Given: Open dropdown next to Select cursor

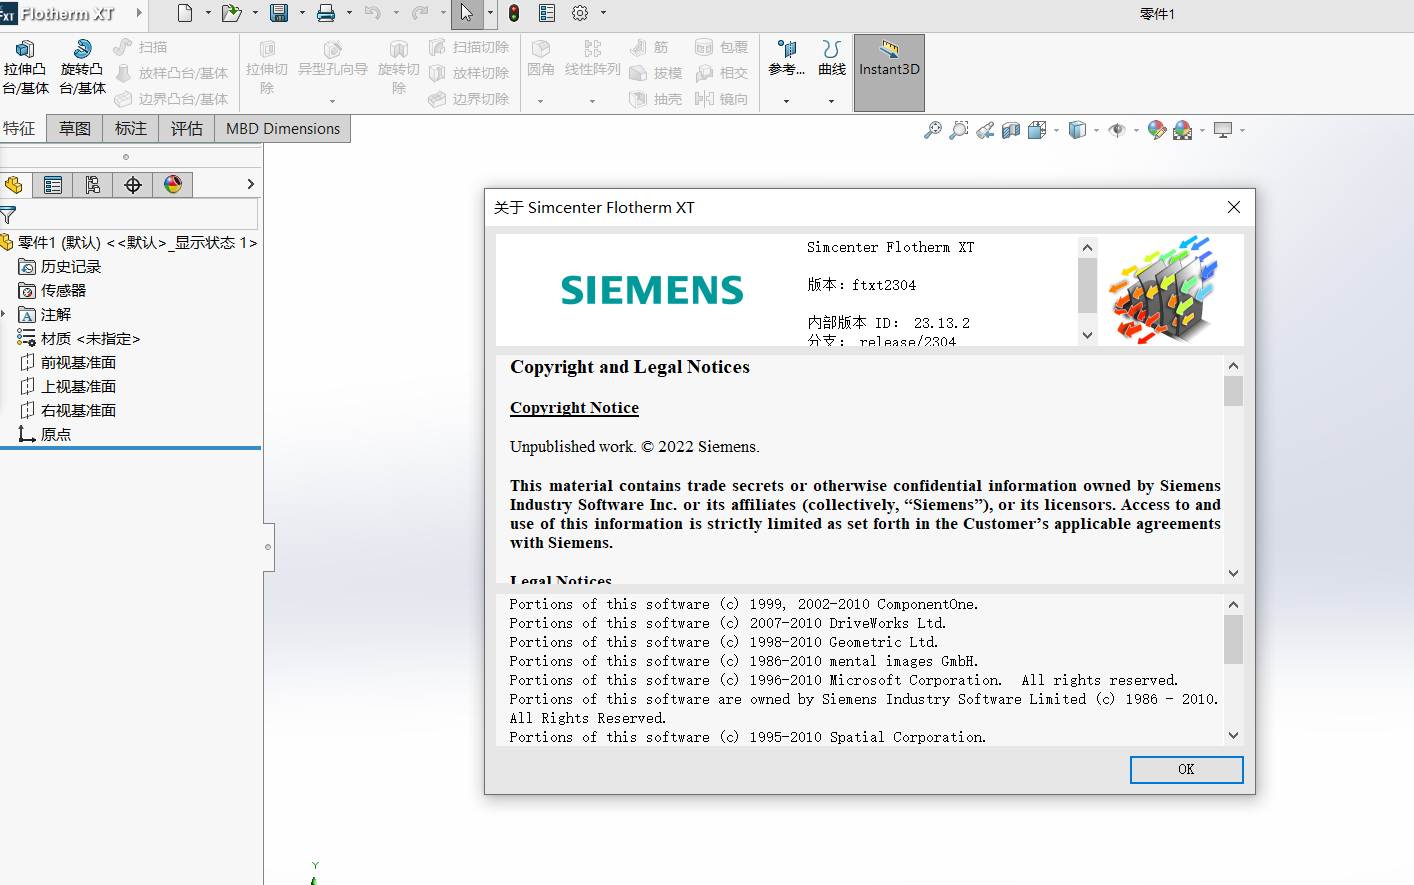Looking at the screenshot, I should click(x=490, y=13).
